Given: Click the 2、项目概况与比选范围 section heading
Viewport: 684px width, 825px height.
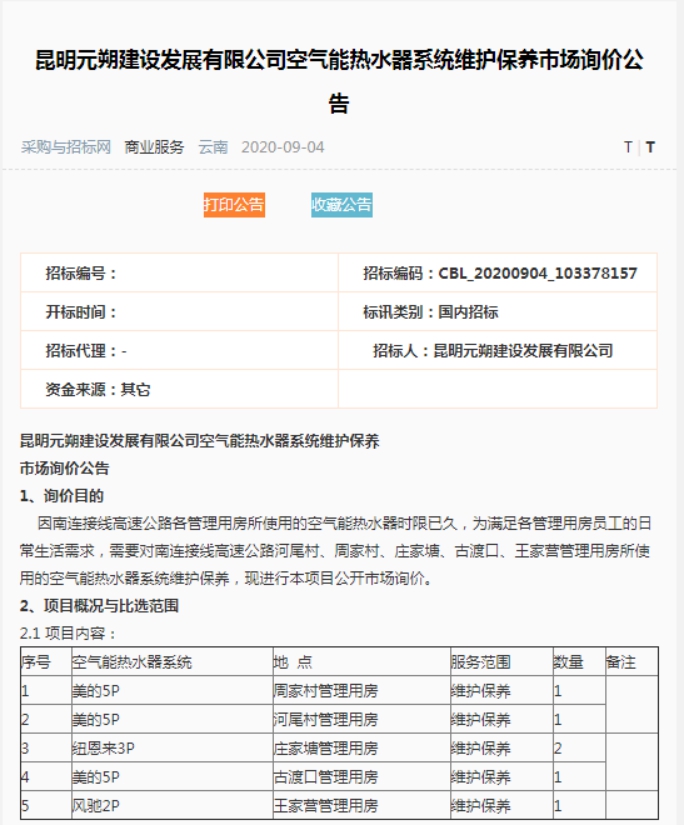Looking at the screenshot, I should (x=100, y=606).
